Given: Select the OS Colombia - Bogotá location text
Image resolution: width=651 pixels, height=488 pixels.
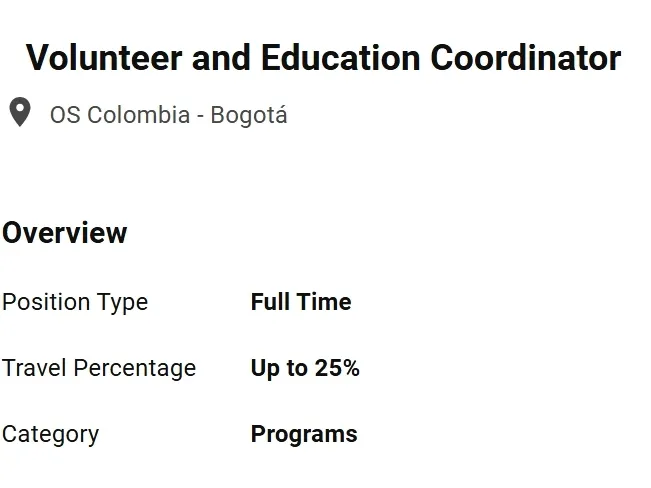Looking at the screenshot, I should (x=169, y=115).
